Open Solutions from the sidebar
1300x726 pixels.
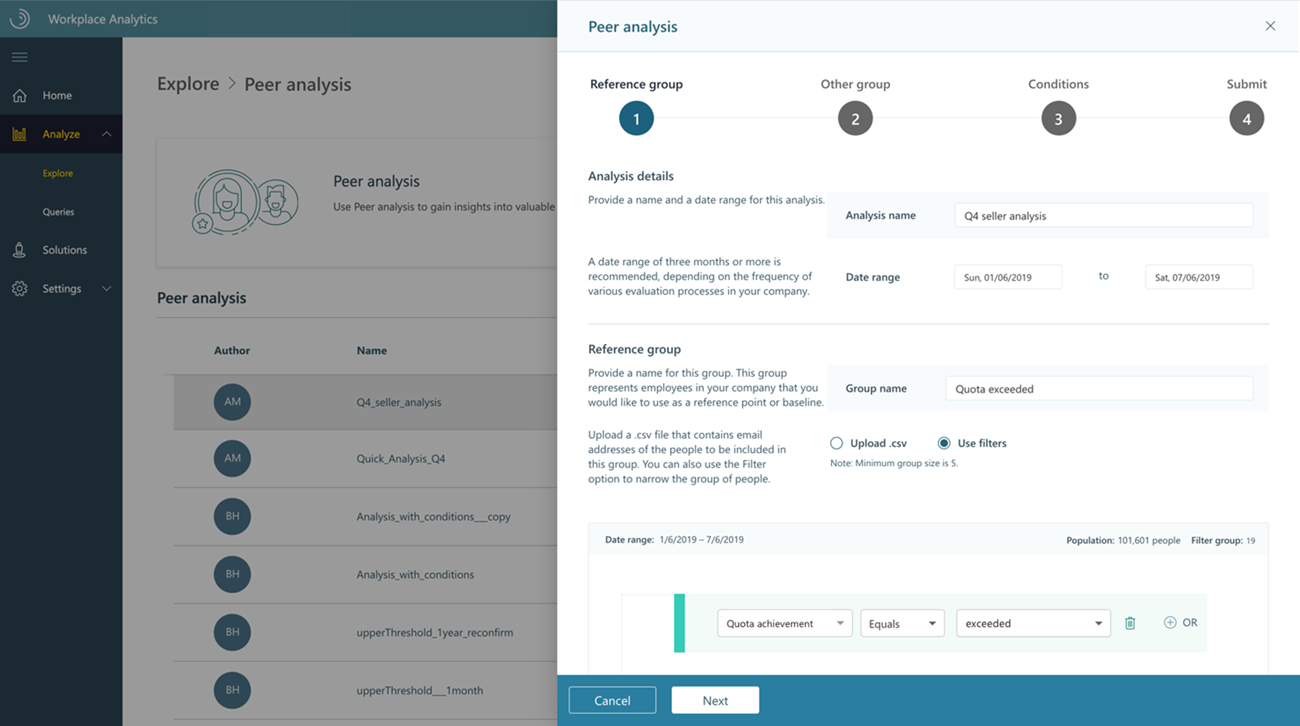pos(18,249)
